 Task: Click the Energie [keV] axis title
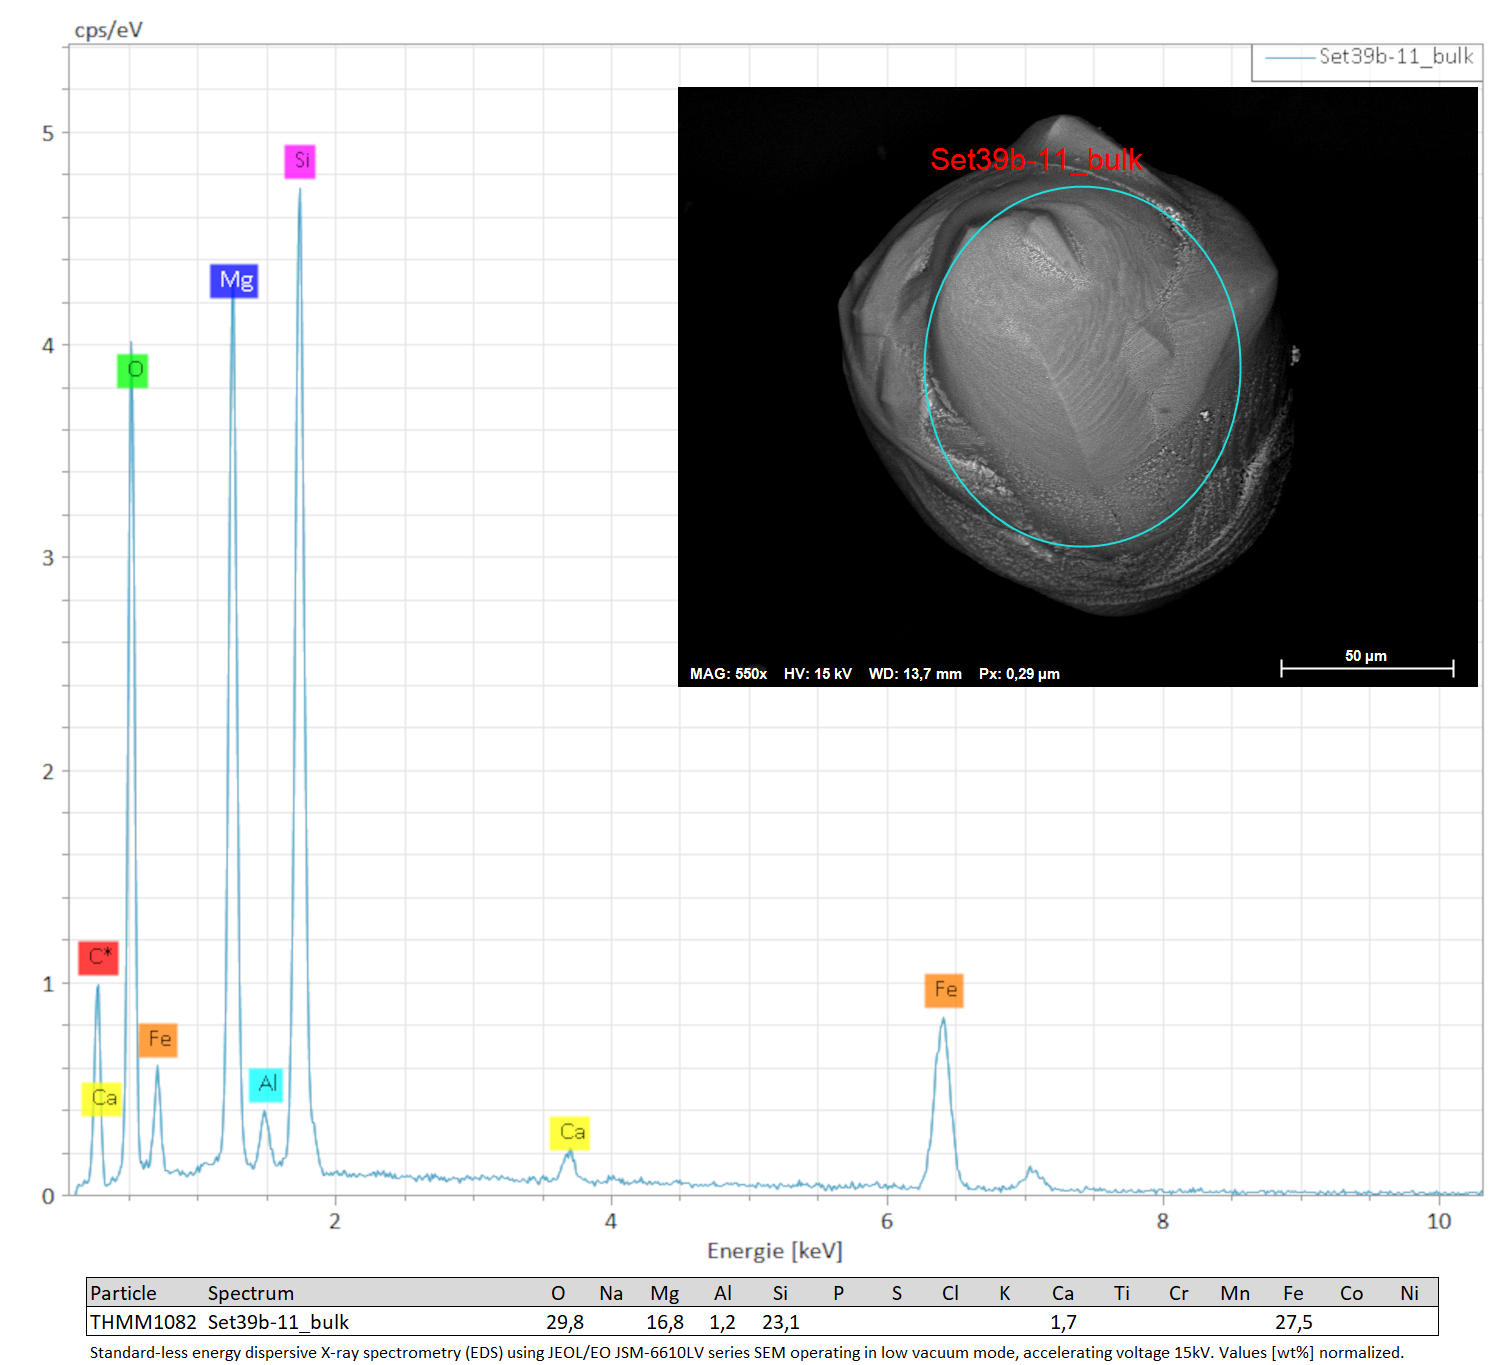(775, 1251)
